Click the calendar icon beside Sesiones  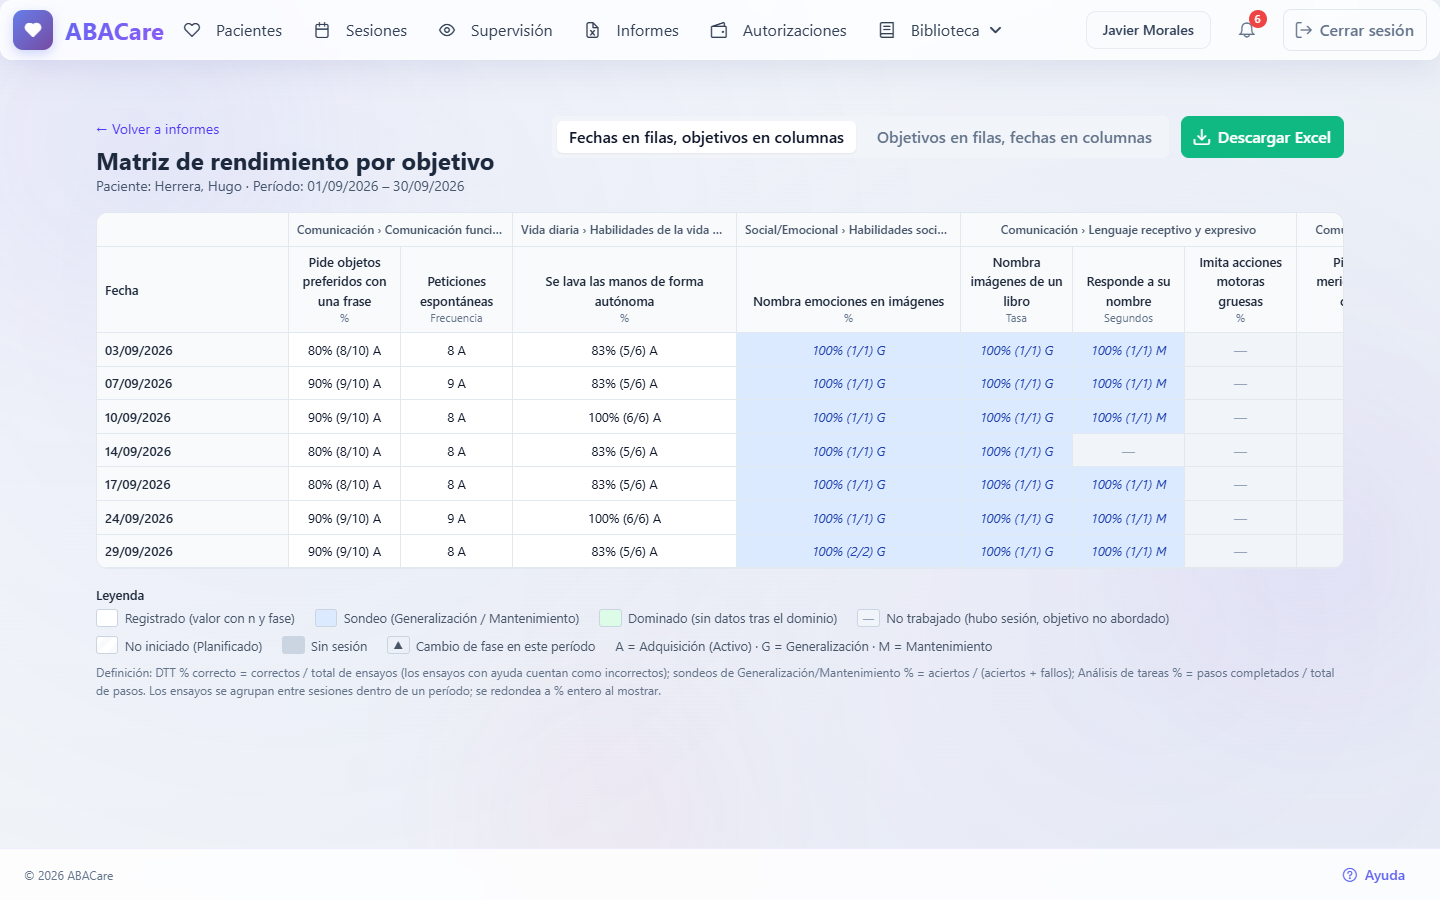(322, 30)
